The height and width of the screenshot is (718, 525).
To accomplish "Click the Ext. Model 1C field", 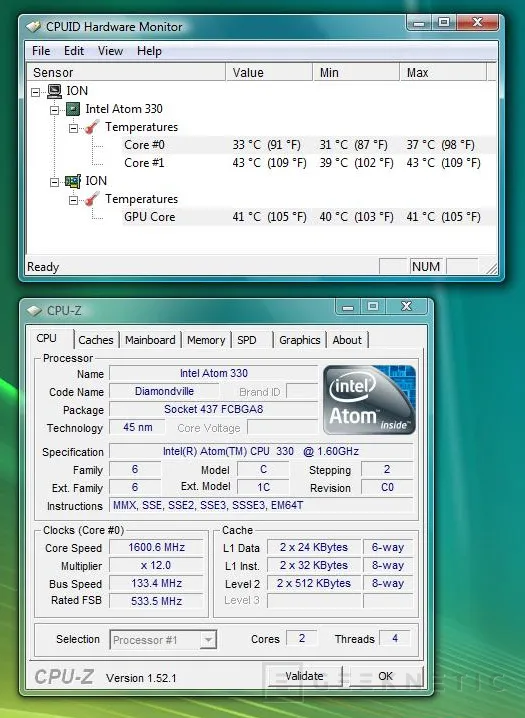I will coord(264,488).
